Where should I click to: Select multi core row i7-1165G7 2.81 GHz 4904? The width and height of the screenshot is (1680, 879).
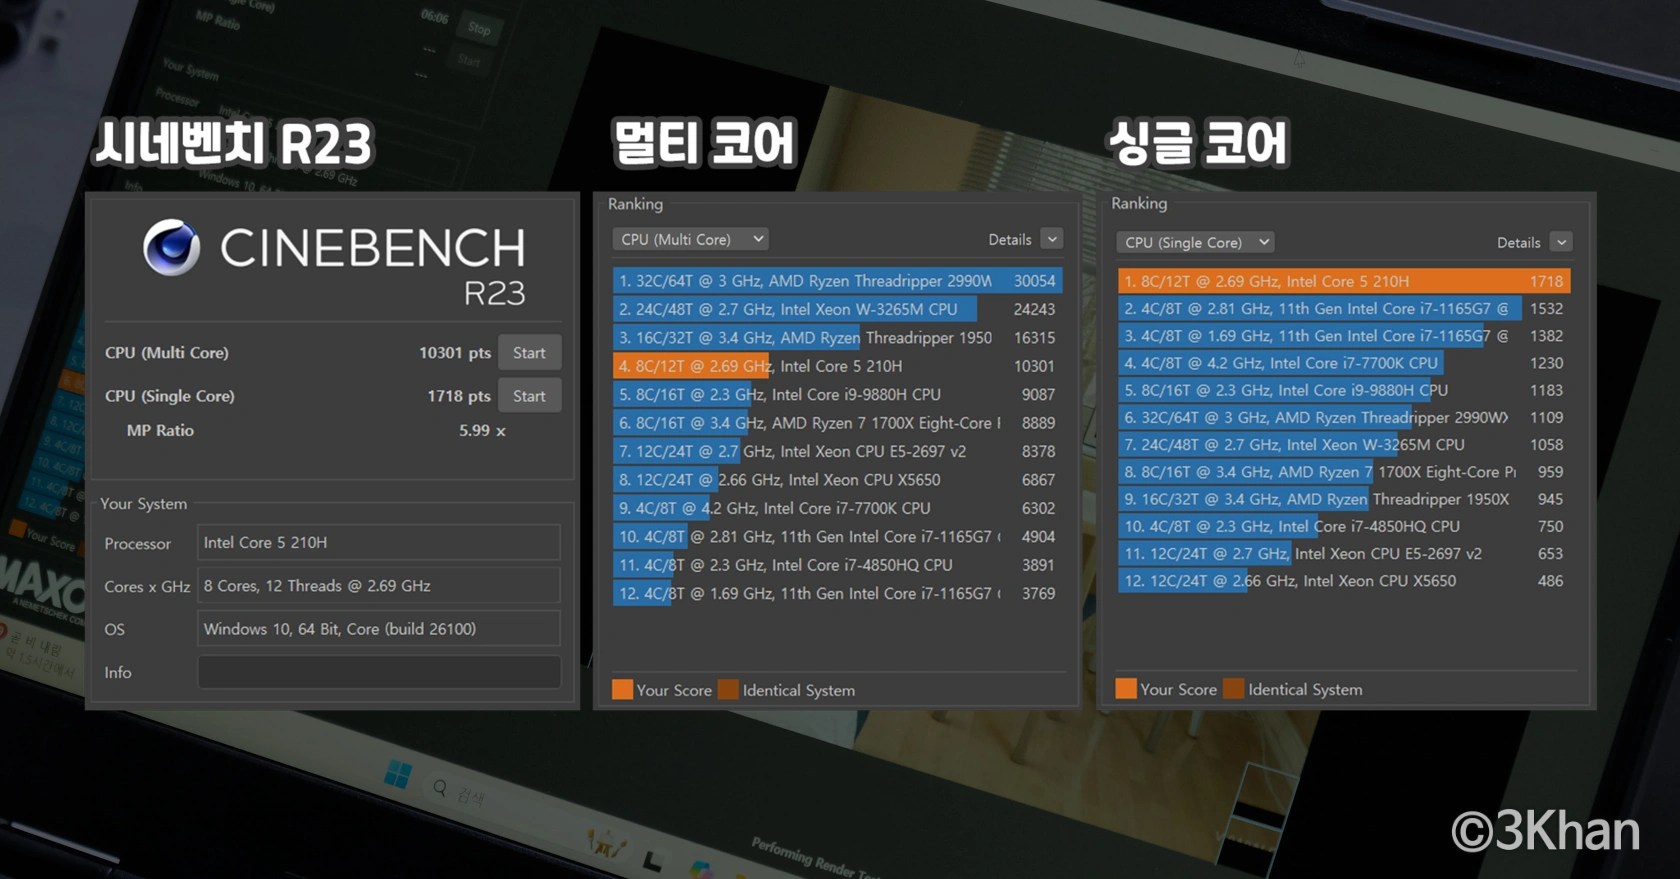coord(837,537)
